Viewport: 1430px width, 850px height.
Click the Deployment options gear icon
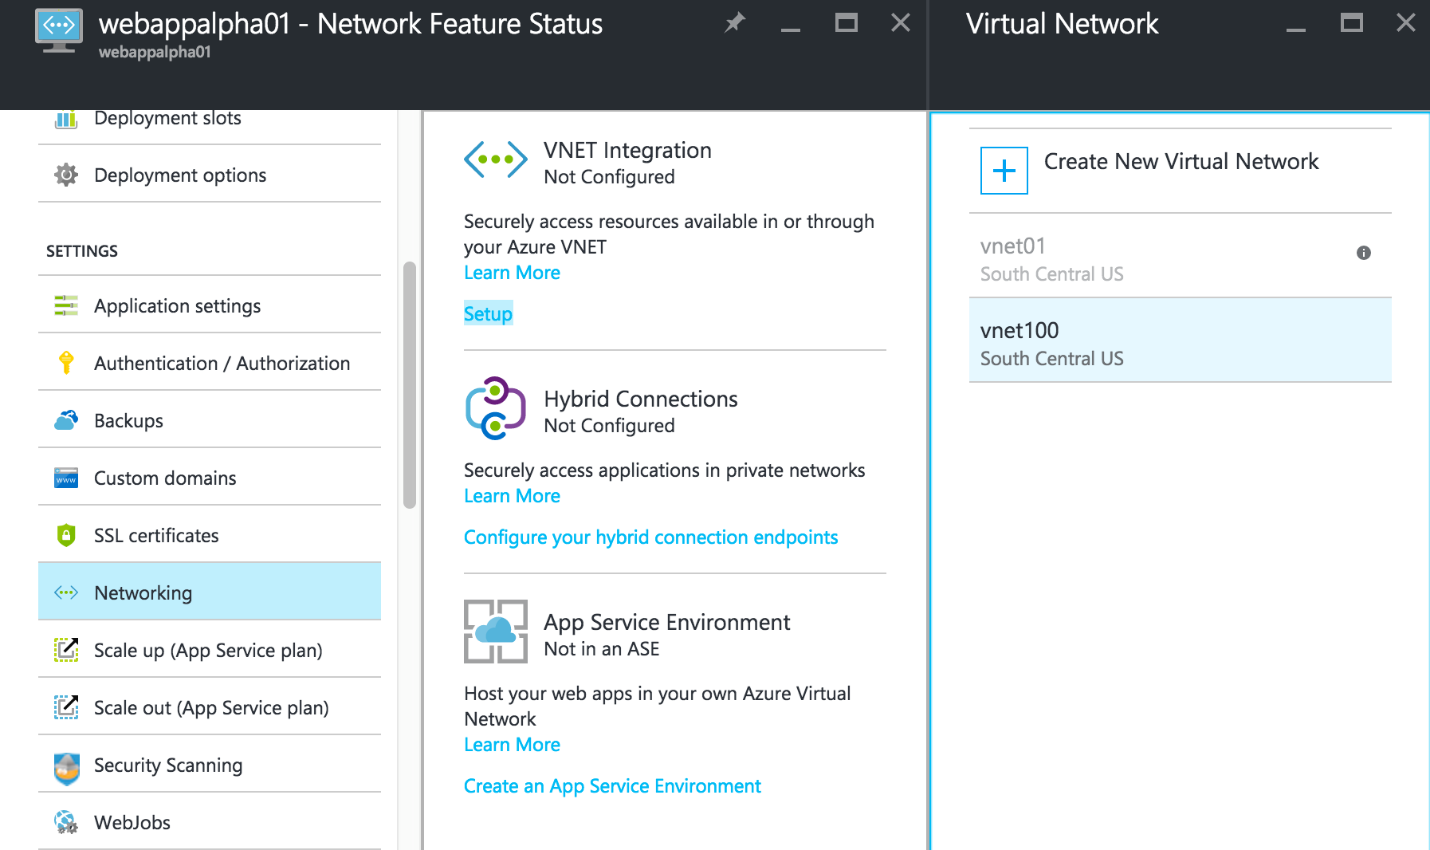point(66,175)
